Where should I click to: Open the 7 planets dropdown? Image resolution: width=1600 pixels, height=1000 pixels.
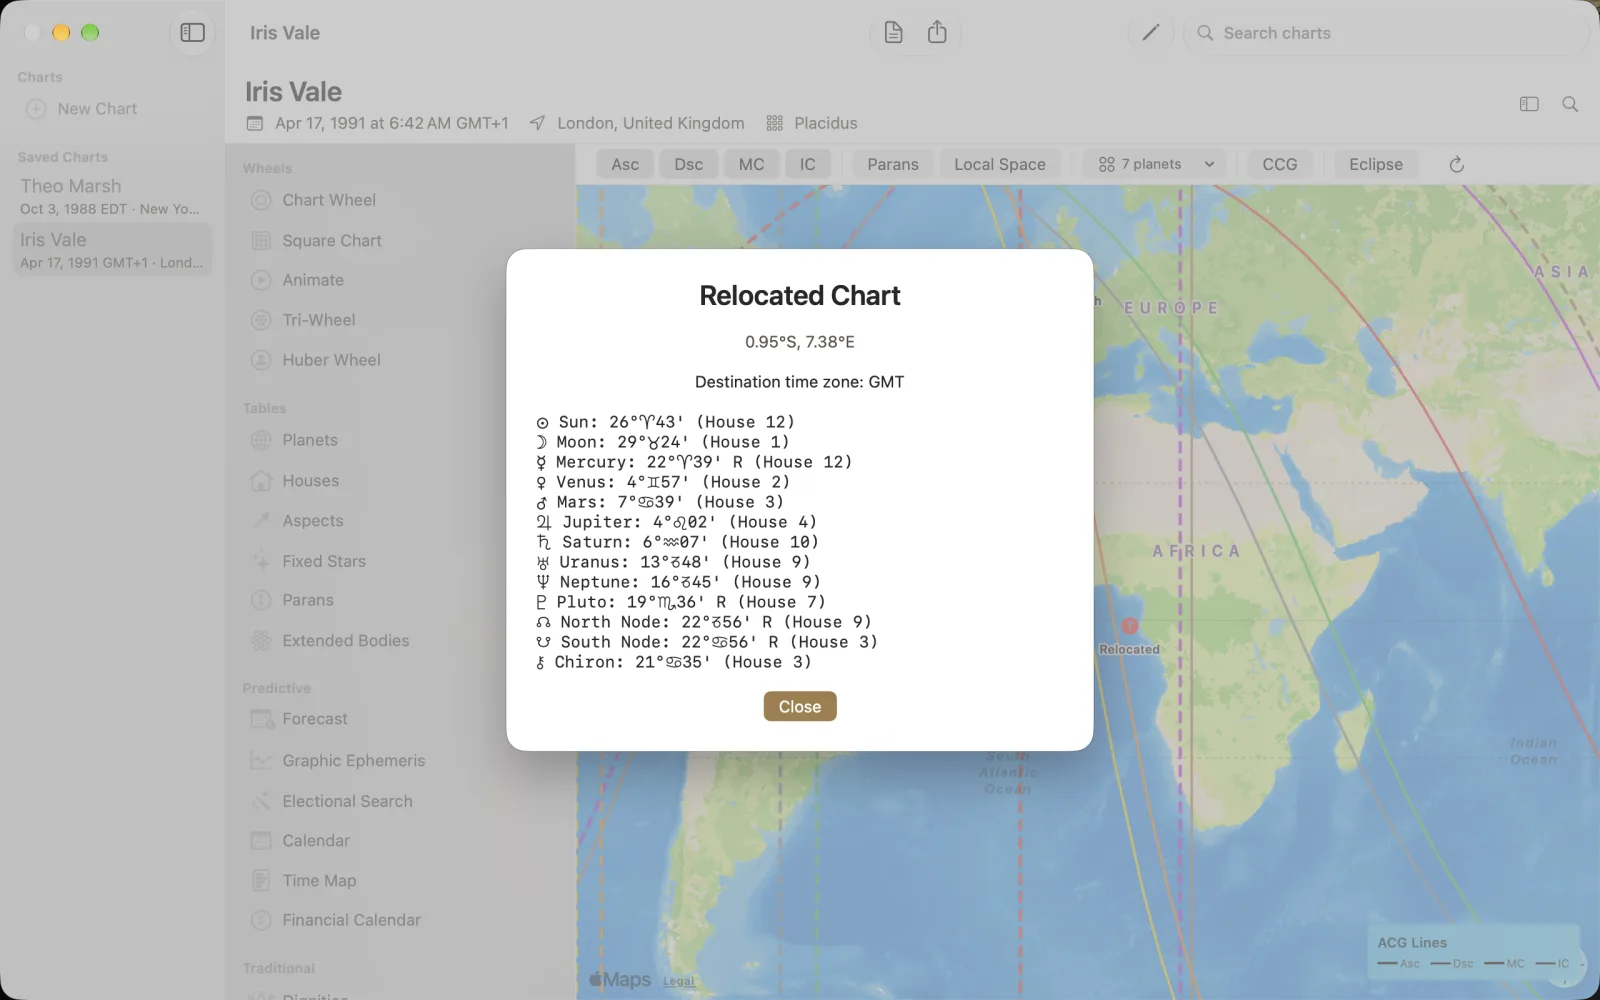point(1157,164)
